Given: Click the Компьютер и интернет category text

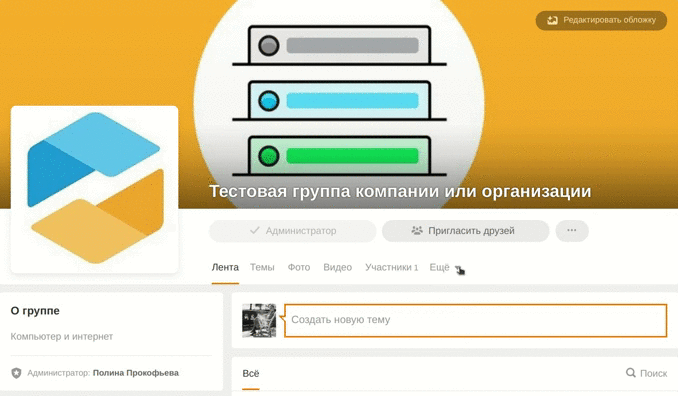Looking at the screenshot, I should [x=61, y=336].
